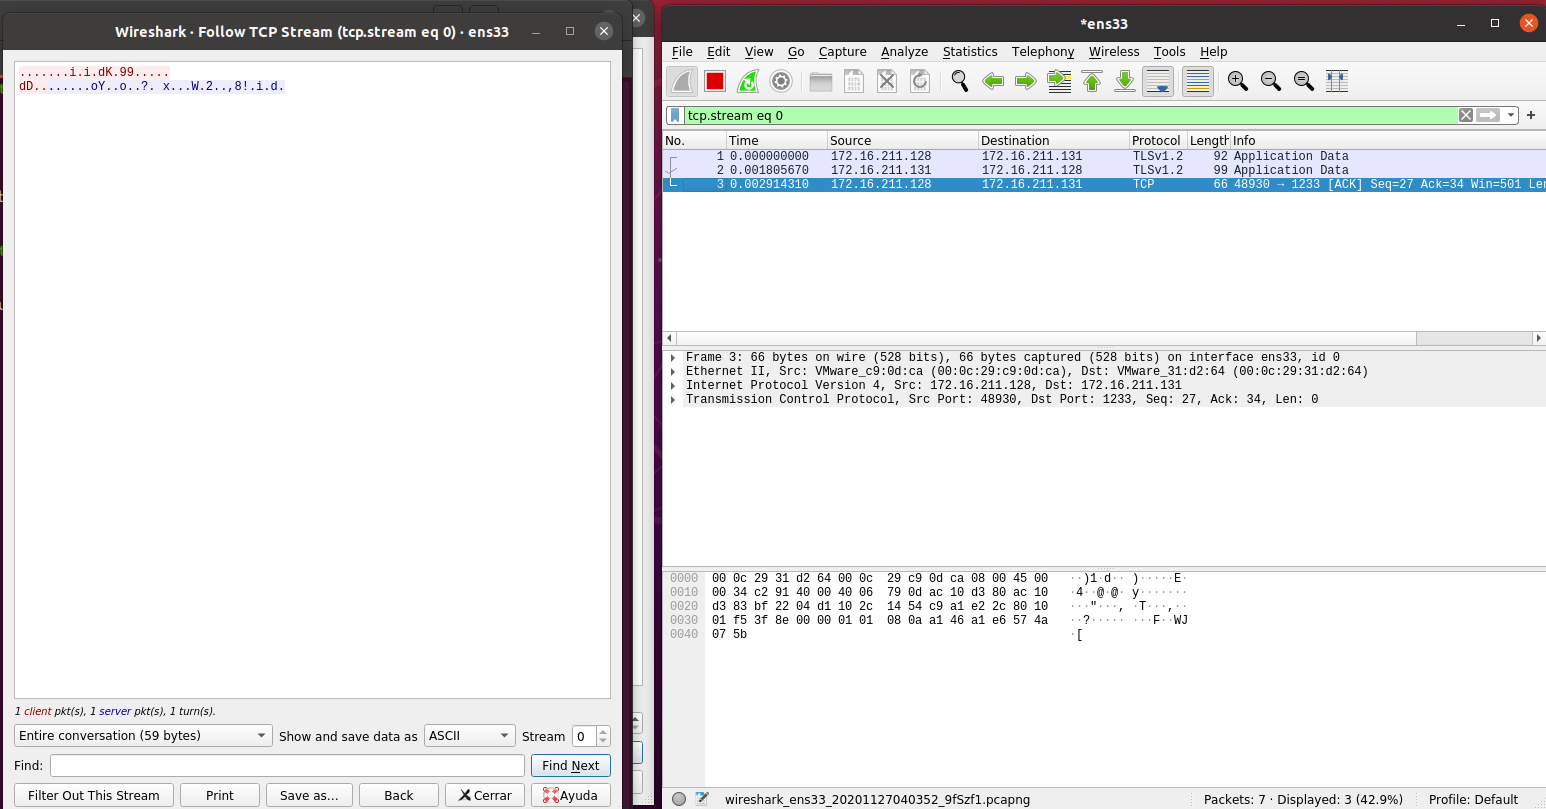This screenshot has height=809, width=1546.
Task: Zoom in on packet list text
Action: tap(1238, 82)
